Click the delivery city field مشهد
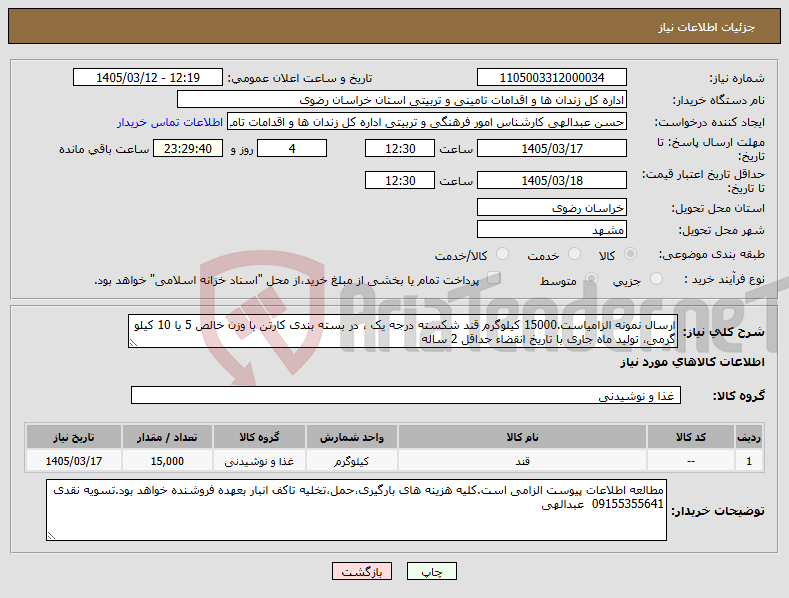Image resolution: width=789 pixels, height=598 pixels. [551, 230]
